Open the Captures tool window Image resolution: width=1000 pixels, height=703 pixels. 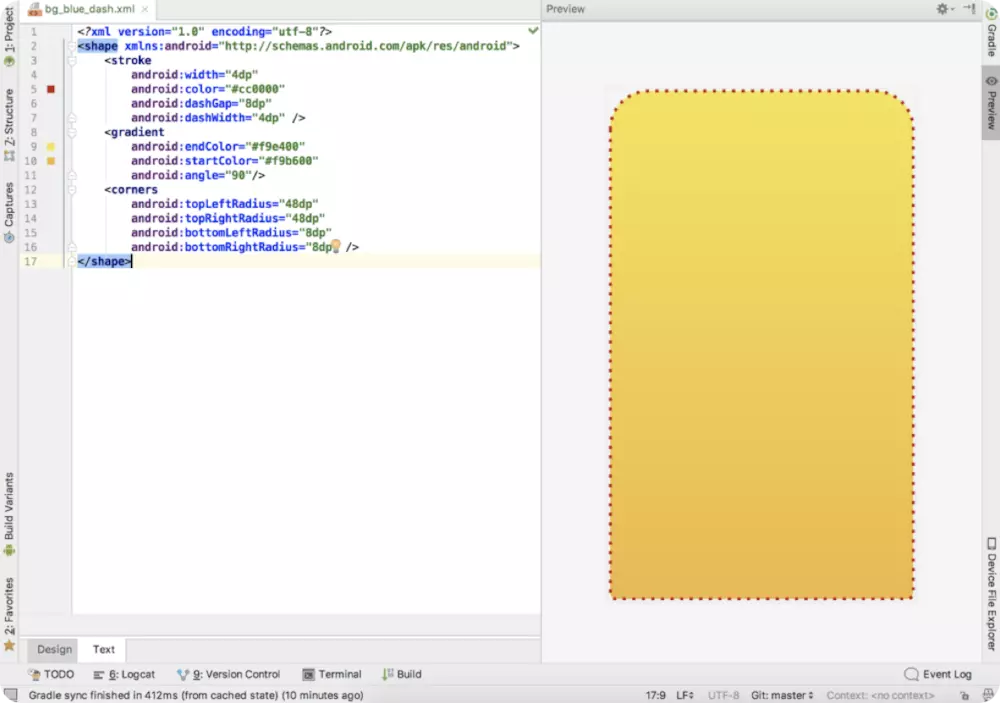pyautogui.click(x=9, y=212)
